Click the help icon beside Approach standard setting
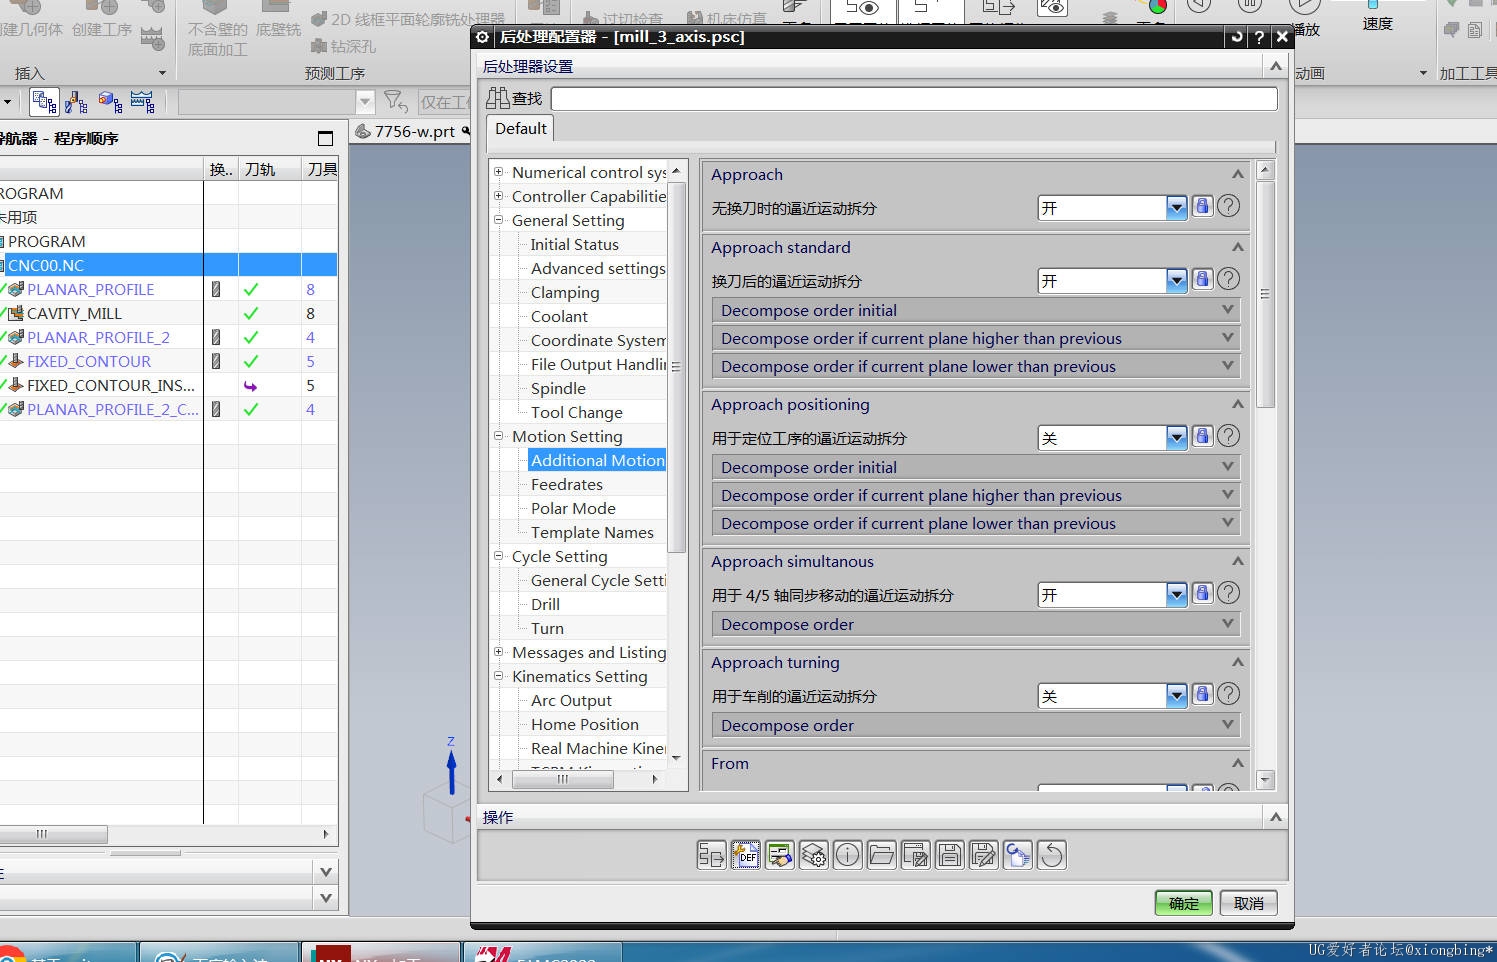The height and width of the screenshot is (962, 1497). pyautogui.click(x=1229, y=280)
